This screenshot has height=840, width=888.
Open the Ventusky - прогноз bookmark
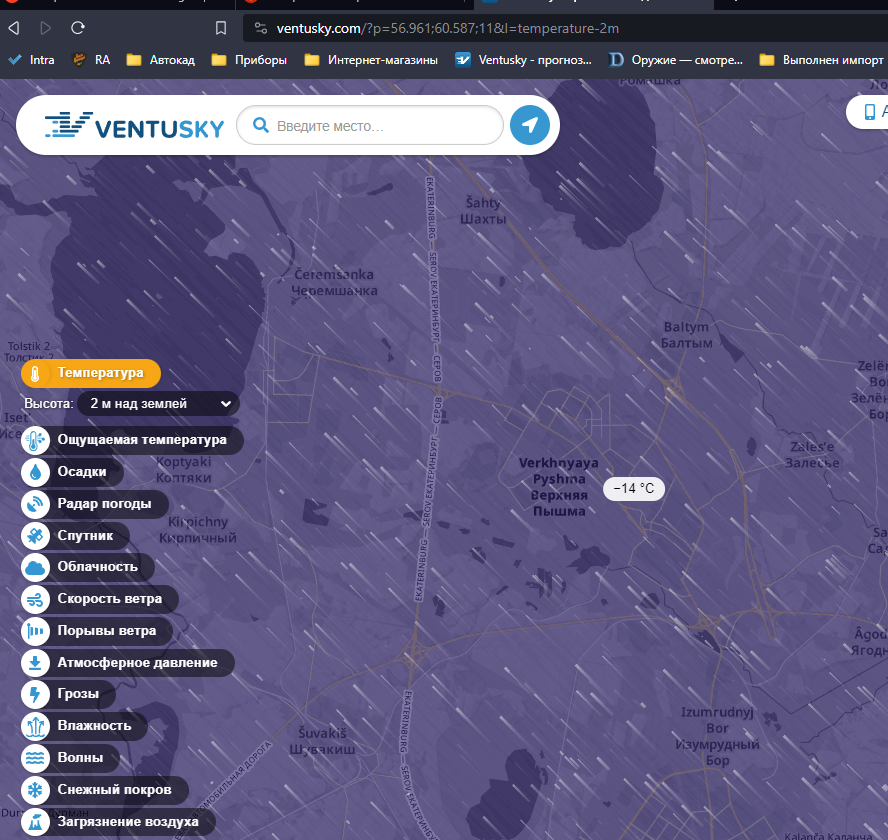[523, 60]
